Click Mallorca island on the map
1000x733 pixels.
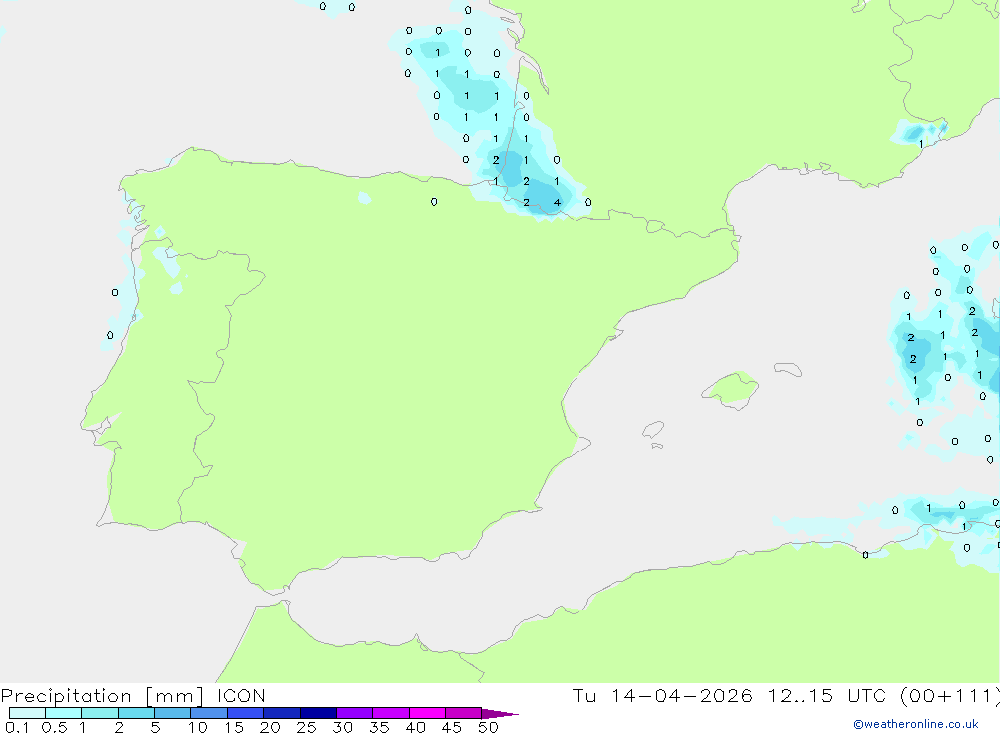pyautogui.click(x=731, y=388)
